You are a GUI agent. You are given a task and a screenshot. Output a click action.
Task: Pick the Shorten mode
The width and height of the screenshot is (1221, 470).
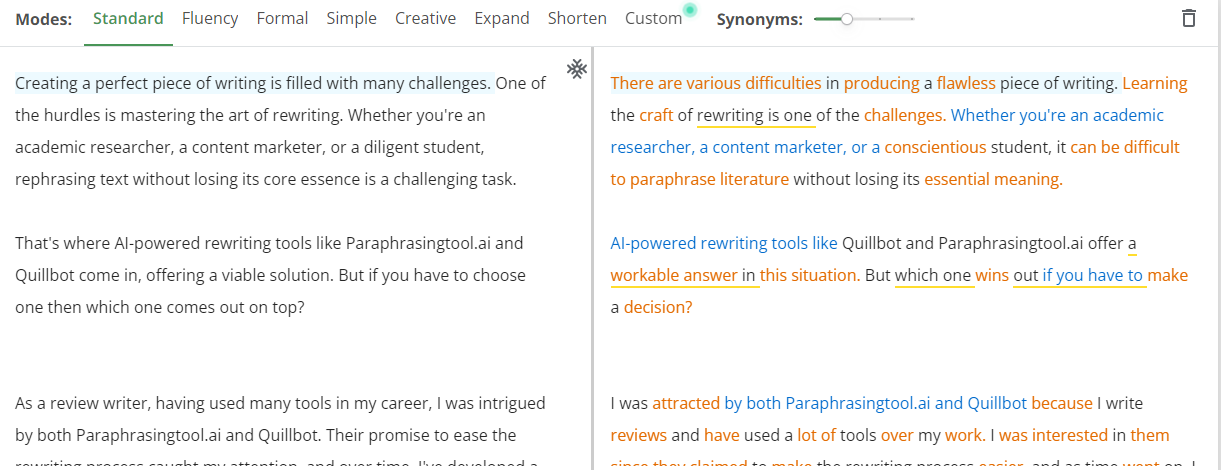point(577,18)
